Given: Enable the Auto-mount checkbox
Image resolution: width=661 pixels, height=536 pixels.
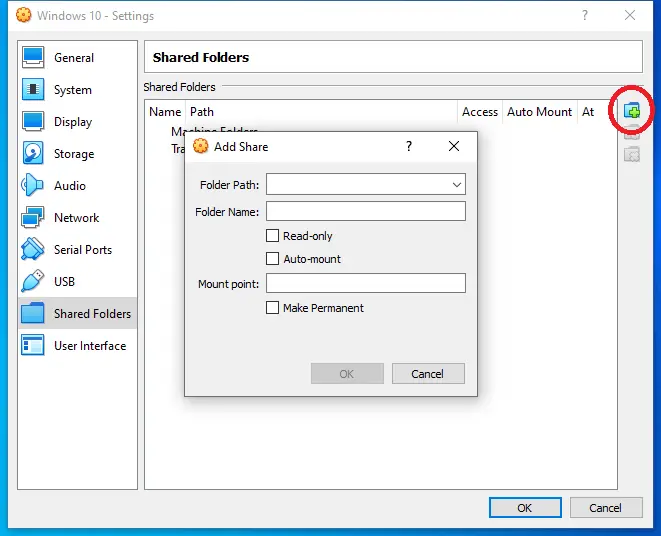Looking at the screenshot, I should coord(272,259).
